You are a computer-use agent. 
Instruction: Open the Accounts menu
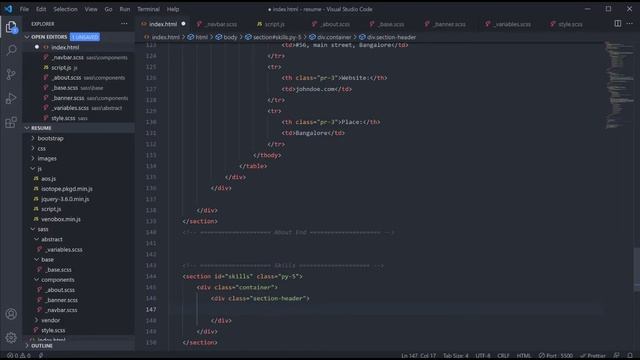coord(11,313)
